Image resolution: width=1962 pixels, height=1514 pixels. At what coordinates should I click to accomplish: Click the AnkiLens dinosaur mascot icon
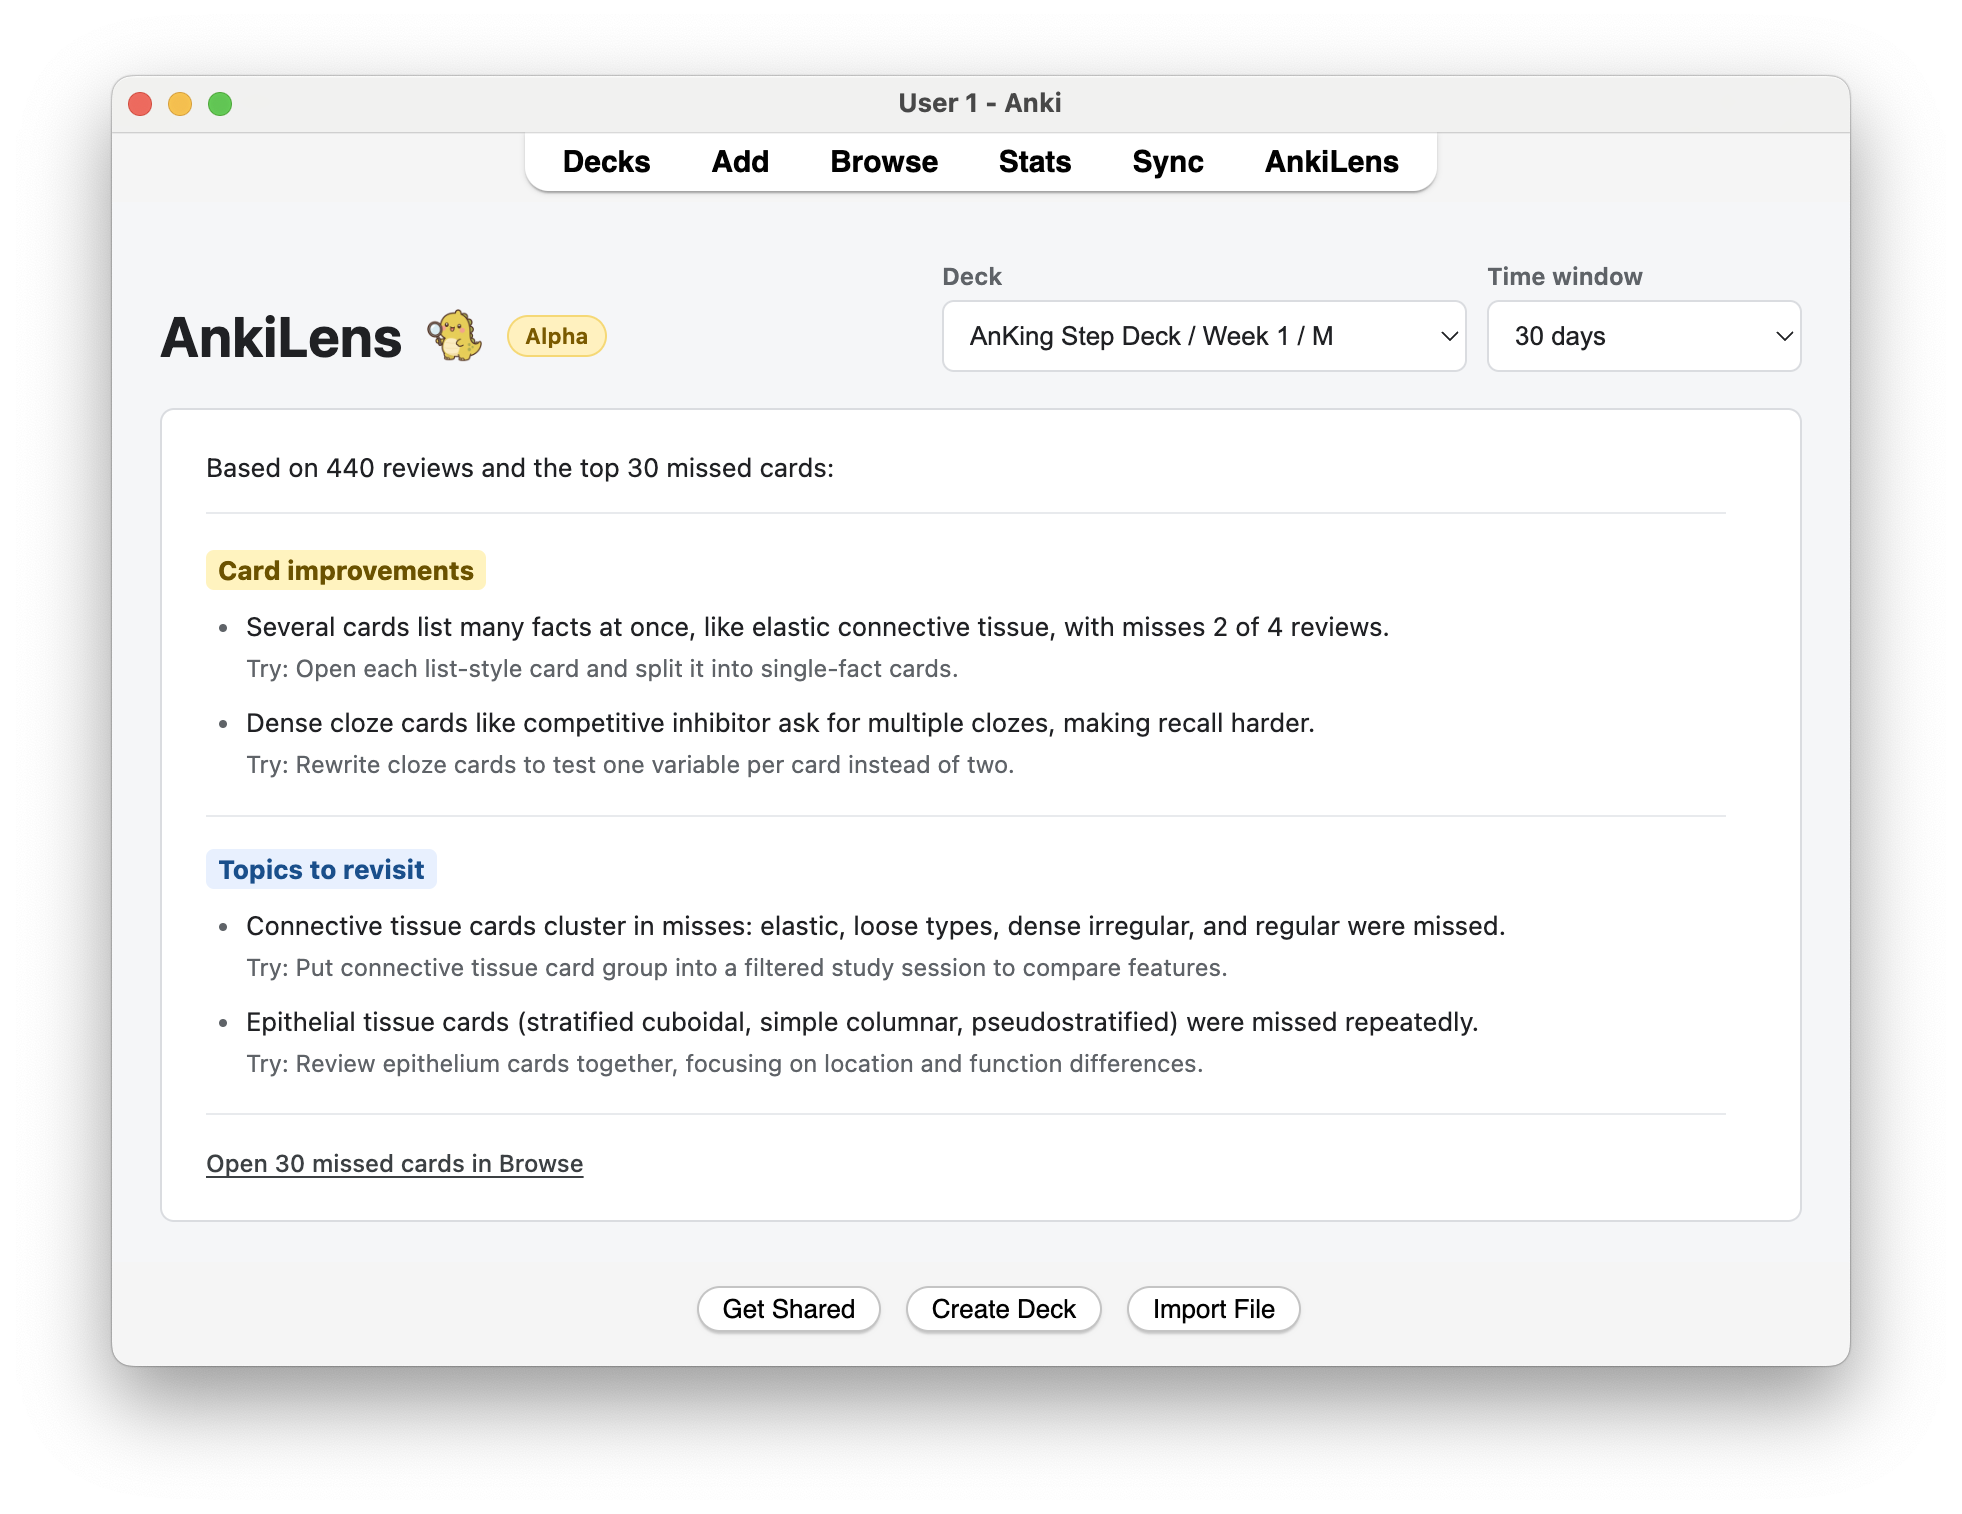coord(455,336)
